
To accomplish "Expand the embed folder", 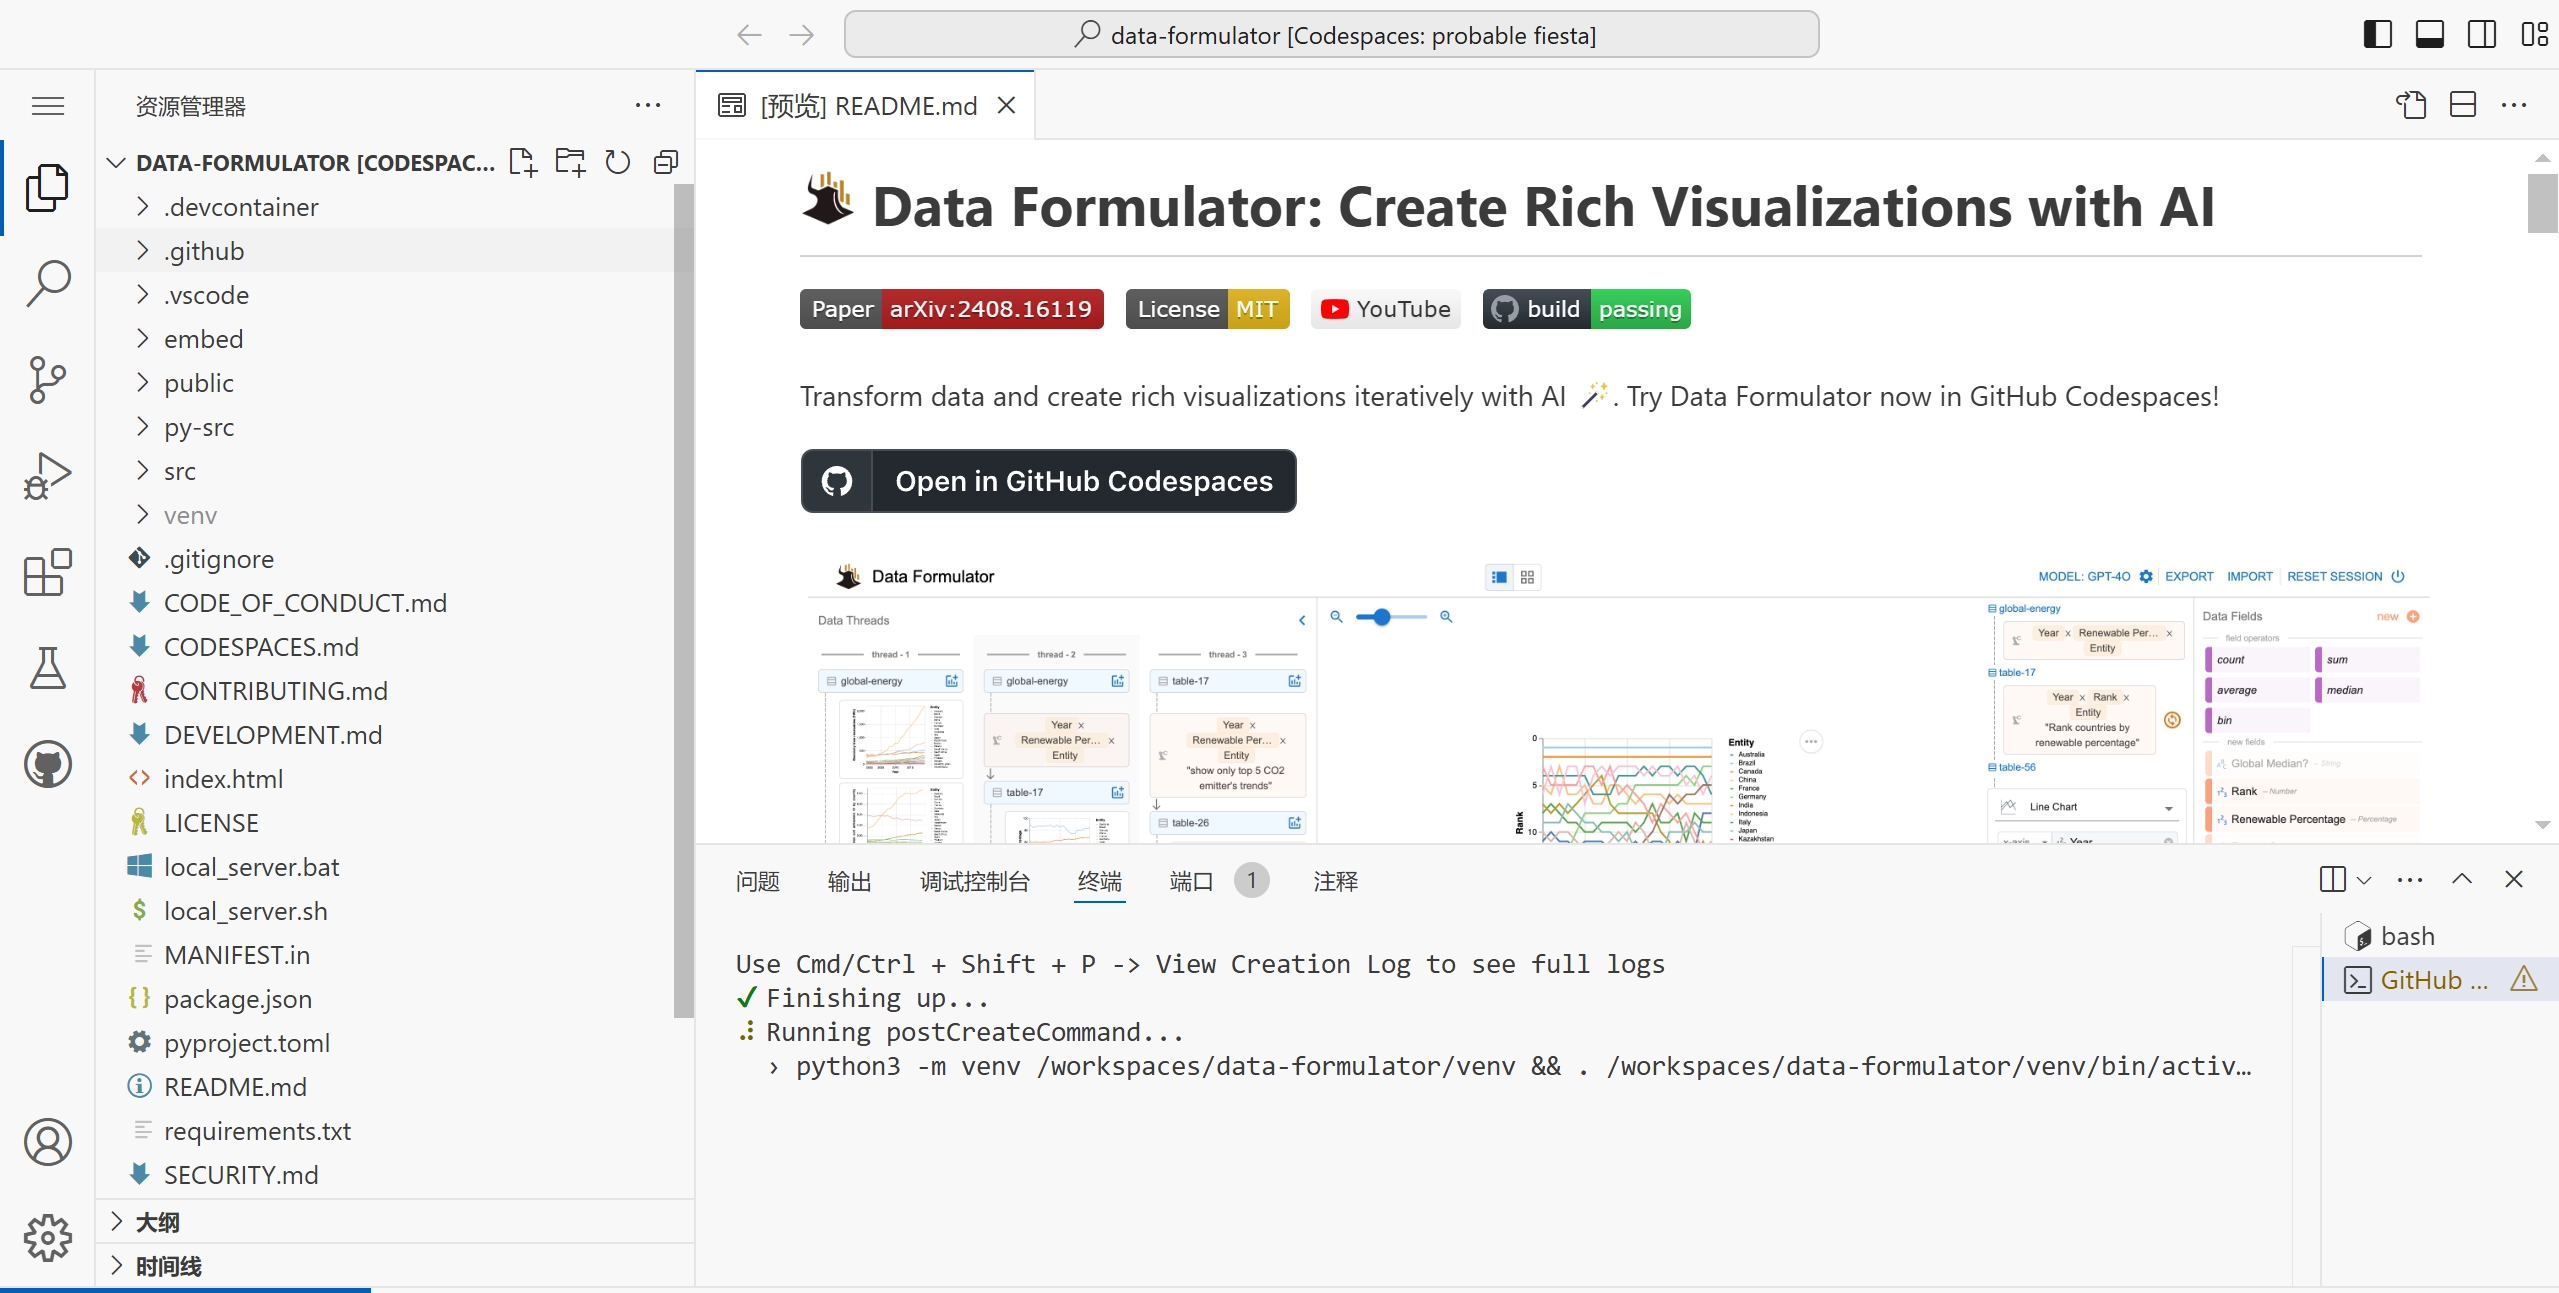I will click(395, 339).
